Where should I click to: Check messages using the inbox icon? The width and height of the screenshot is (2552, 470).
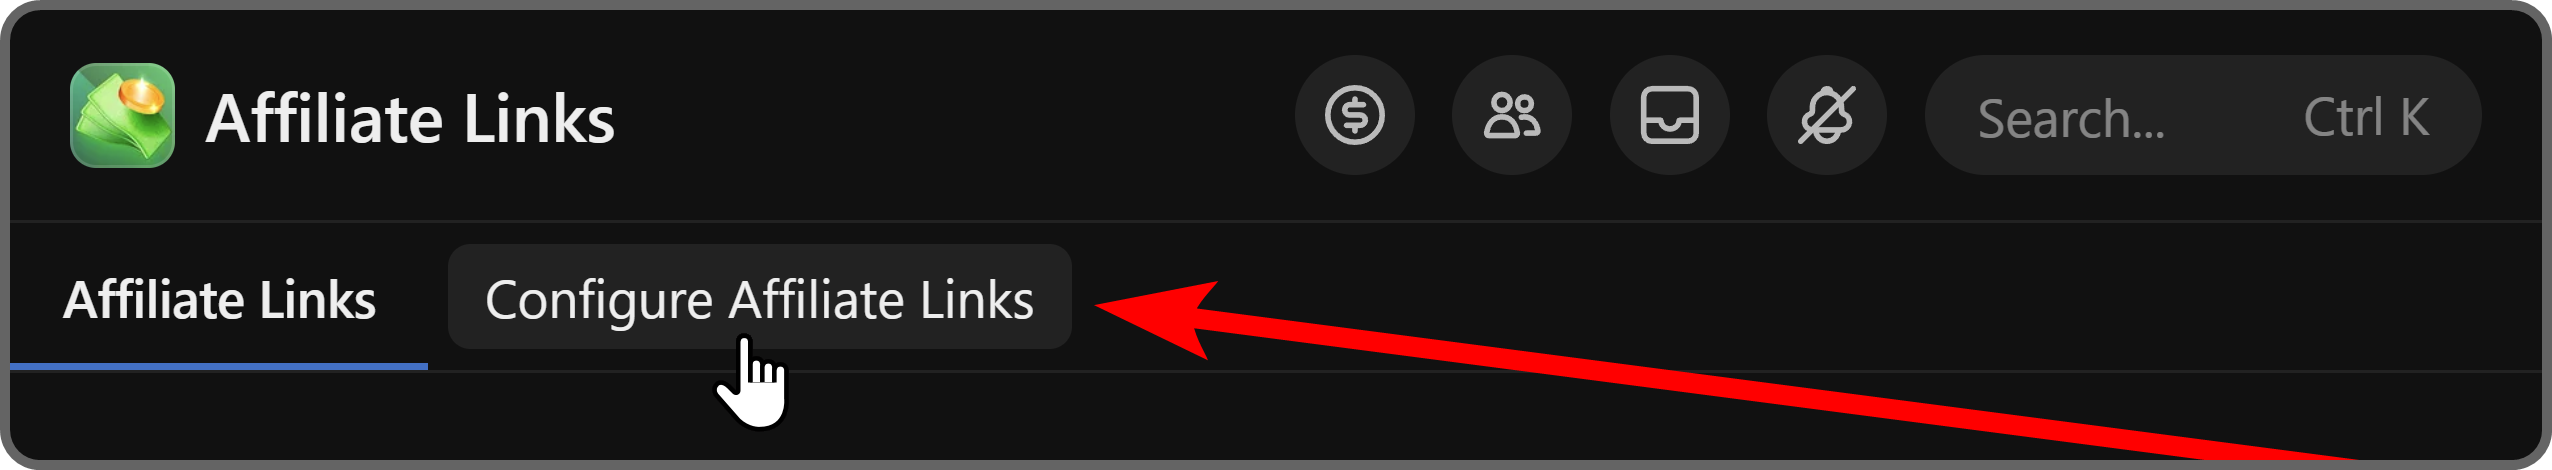tap(1670, 116)
